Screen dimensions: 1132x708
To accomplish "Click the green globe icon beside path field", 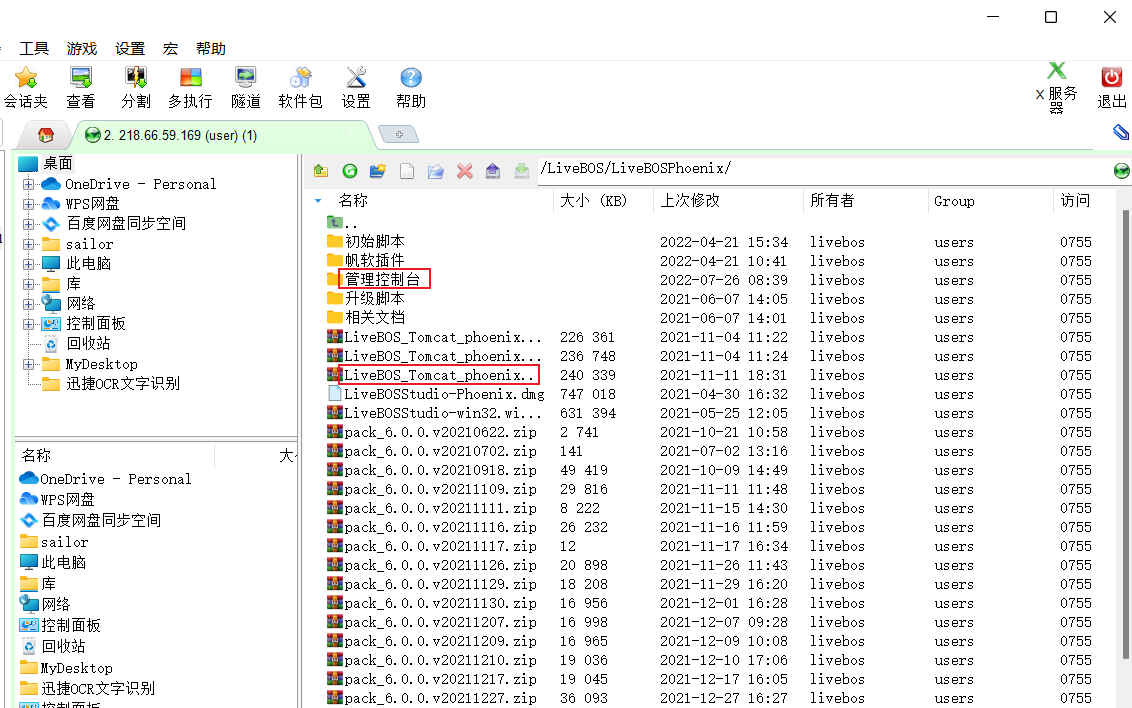I will (1121, 171).
